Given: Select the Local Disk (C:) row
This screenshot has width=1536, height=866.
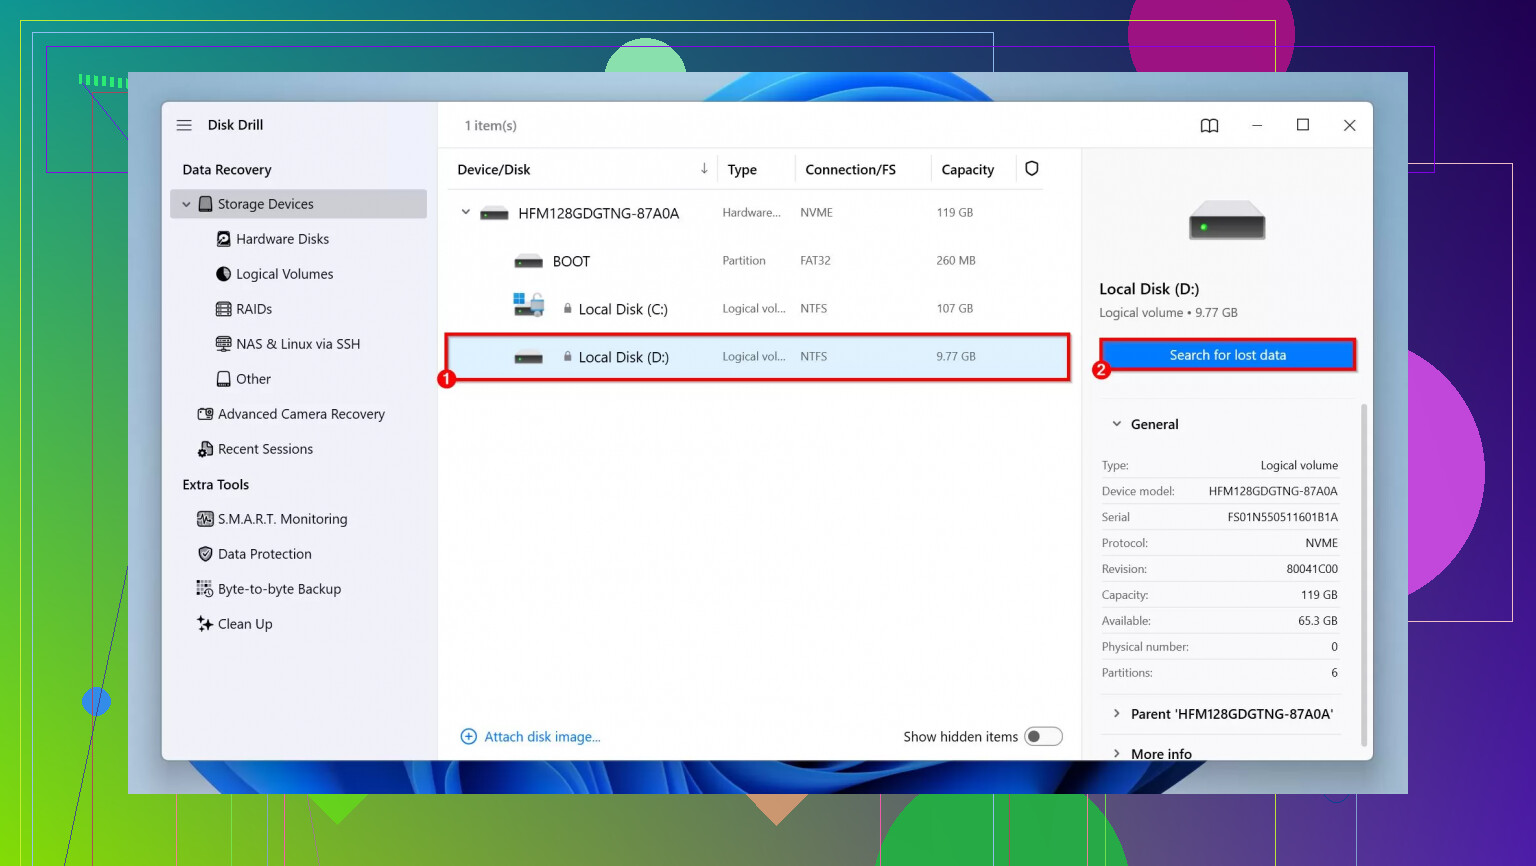Looking at the screenshot, I should point(622,309).
